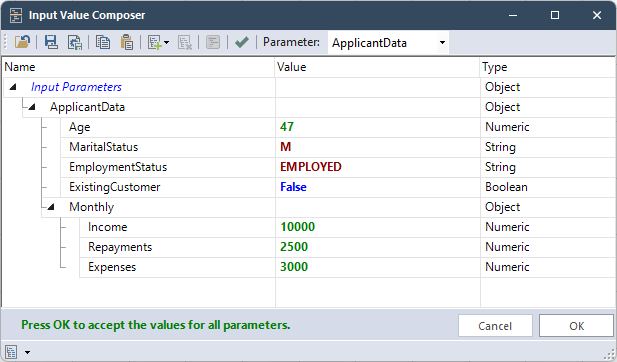617x362 pixels.
Task: Collapse the Monthly object node
Action: click(x=51, y=207)
